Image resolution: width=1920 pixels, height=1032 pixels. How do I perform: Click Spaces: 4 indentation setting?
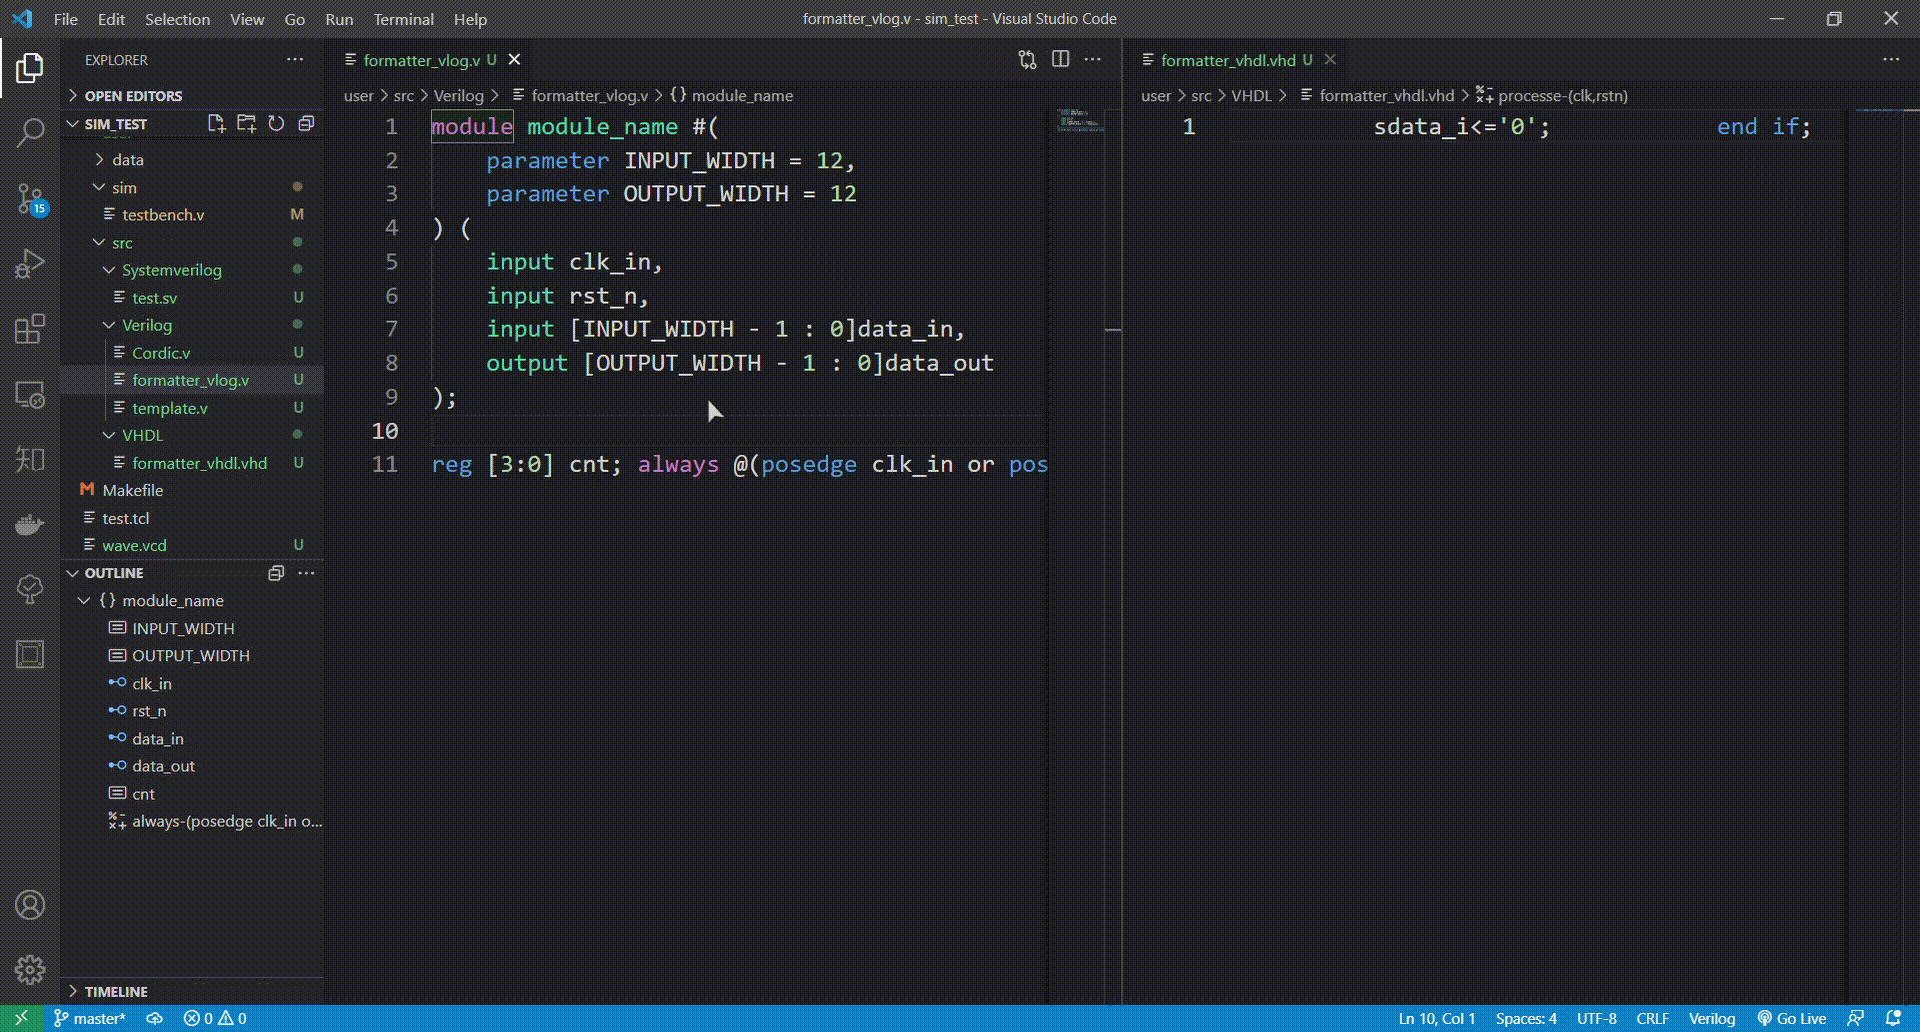click(x=1526, y=1018)
